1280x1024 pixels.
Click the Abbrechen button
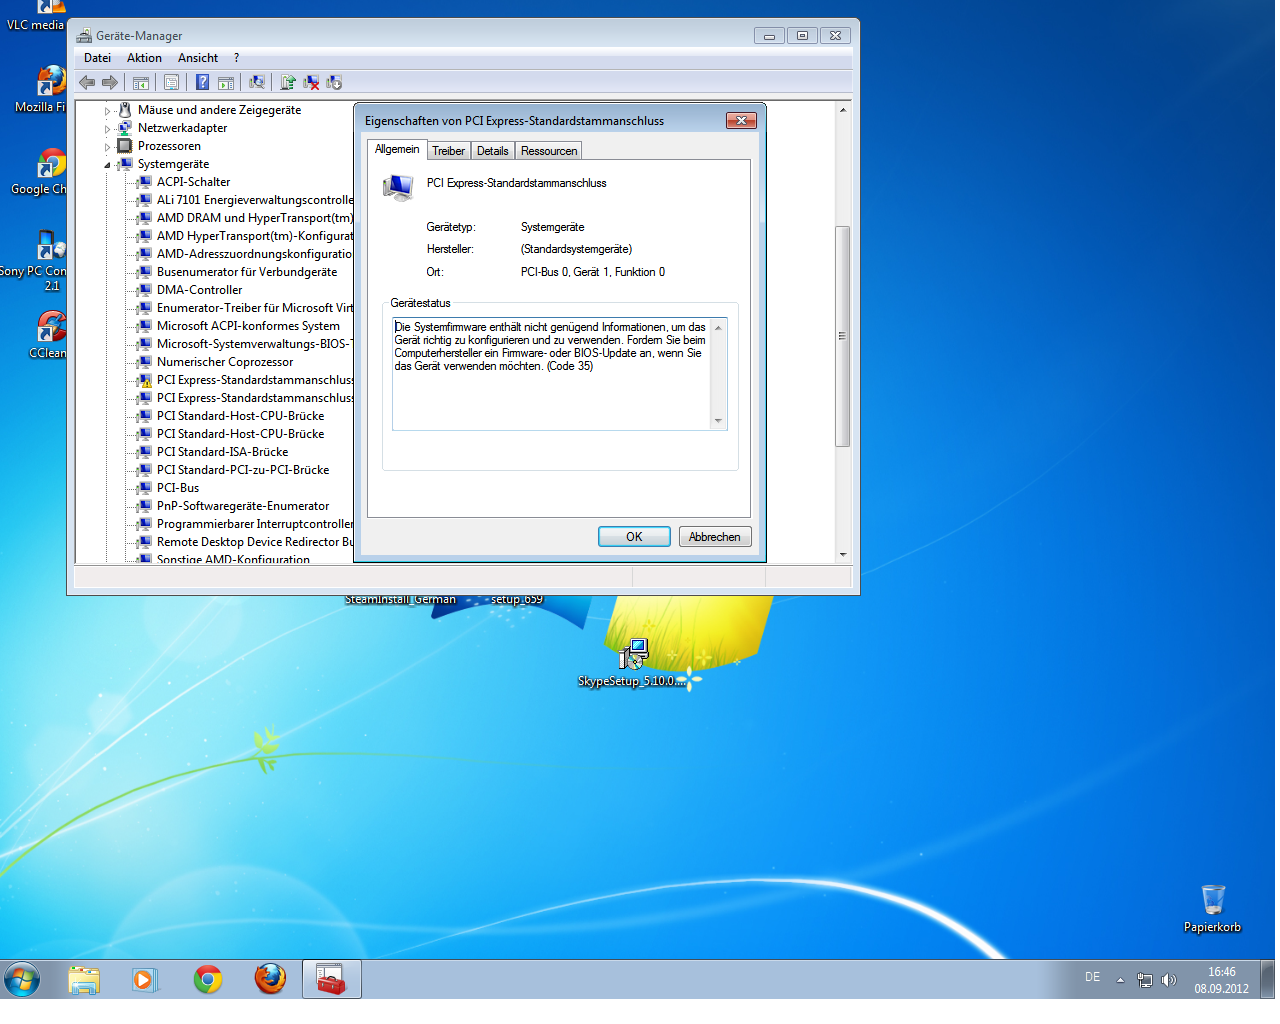(714, 537)
